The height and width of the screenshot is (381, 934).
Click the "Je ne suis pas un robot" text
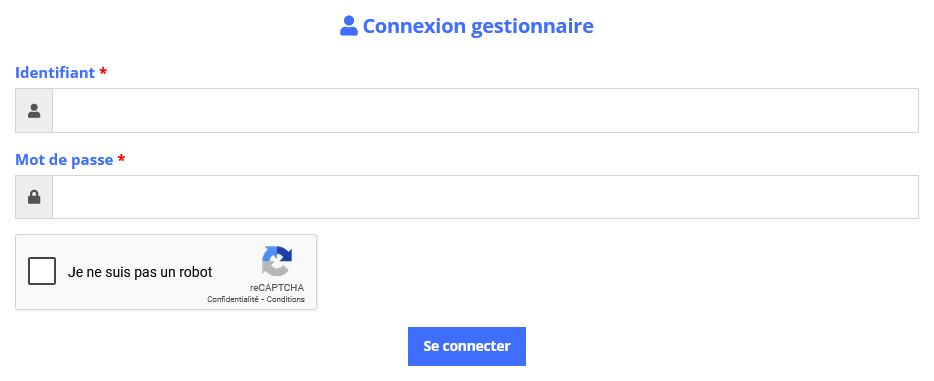coord(140,272)
